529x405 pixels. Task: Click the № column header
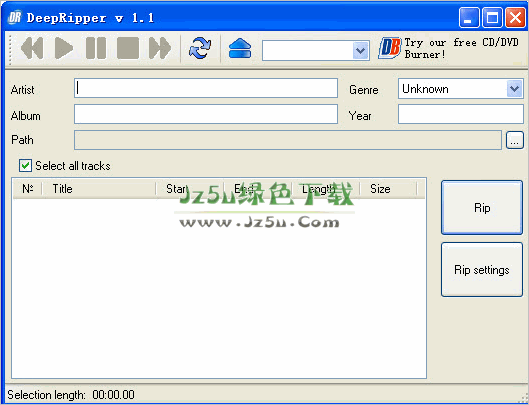pos(27,189)
